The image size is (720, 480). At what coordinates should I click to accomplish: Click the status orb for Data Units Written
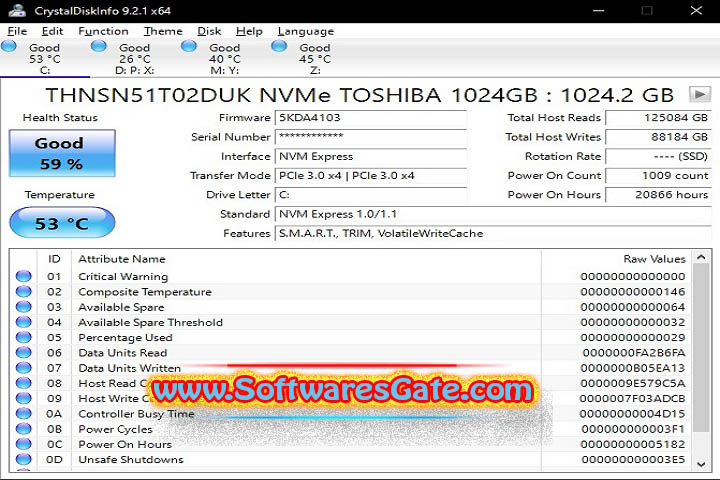(x=23, y=367)
